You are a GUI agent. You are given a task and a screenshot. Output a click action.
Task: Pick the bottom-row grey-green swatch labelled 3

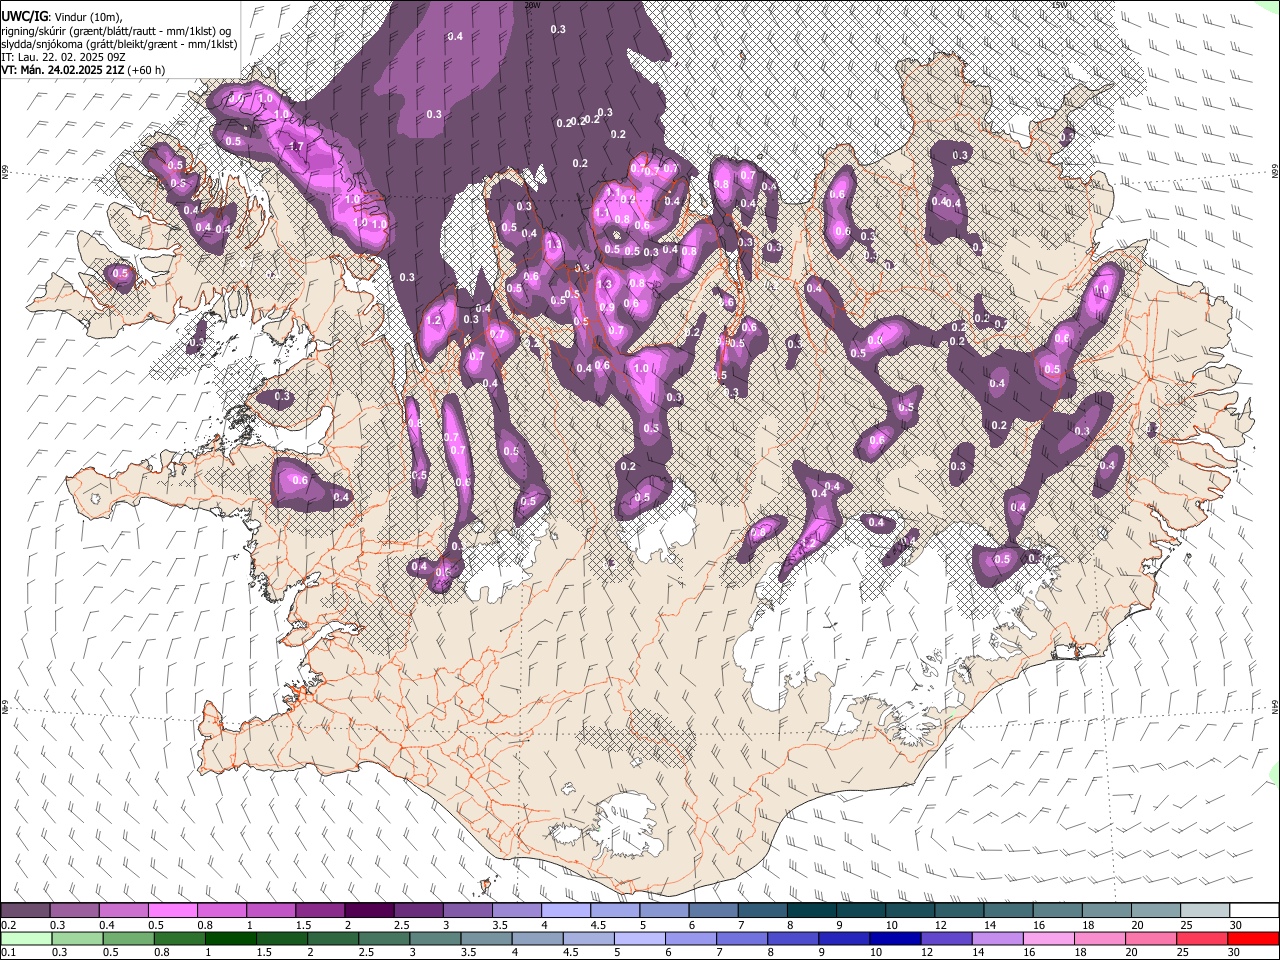point(435,939)
